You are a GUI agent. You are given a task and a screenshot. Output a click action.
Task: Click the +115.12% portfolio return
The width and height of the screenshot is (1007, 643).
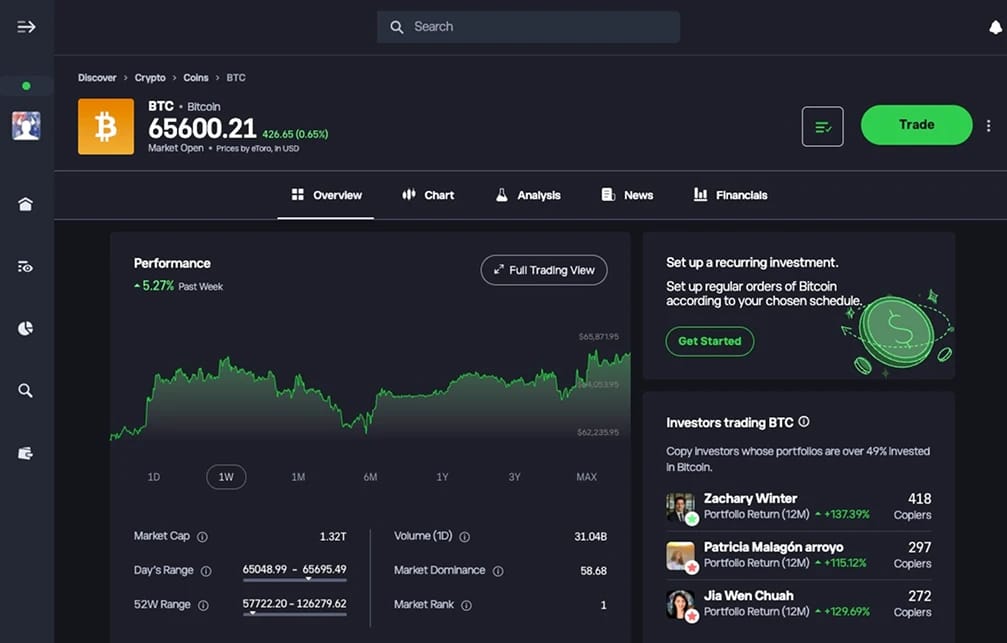pyautogui.click(x=841, y=563)
